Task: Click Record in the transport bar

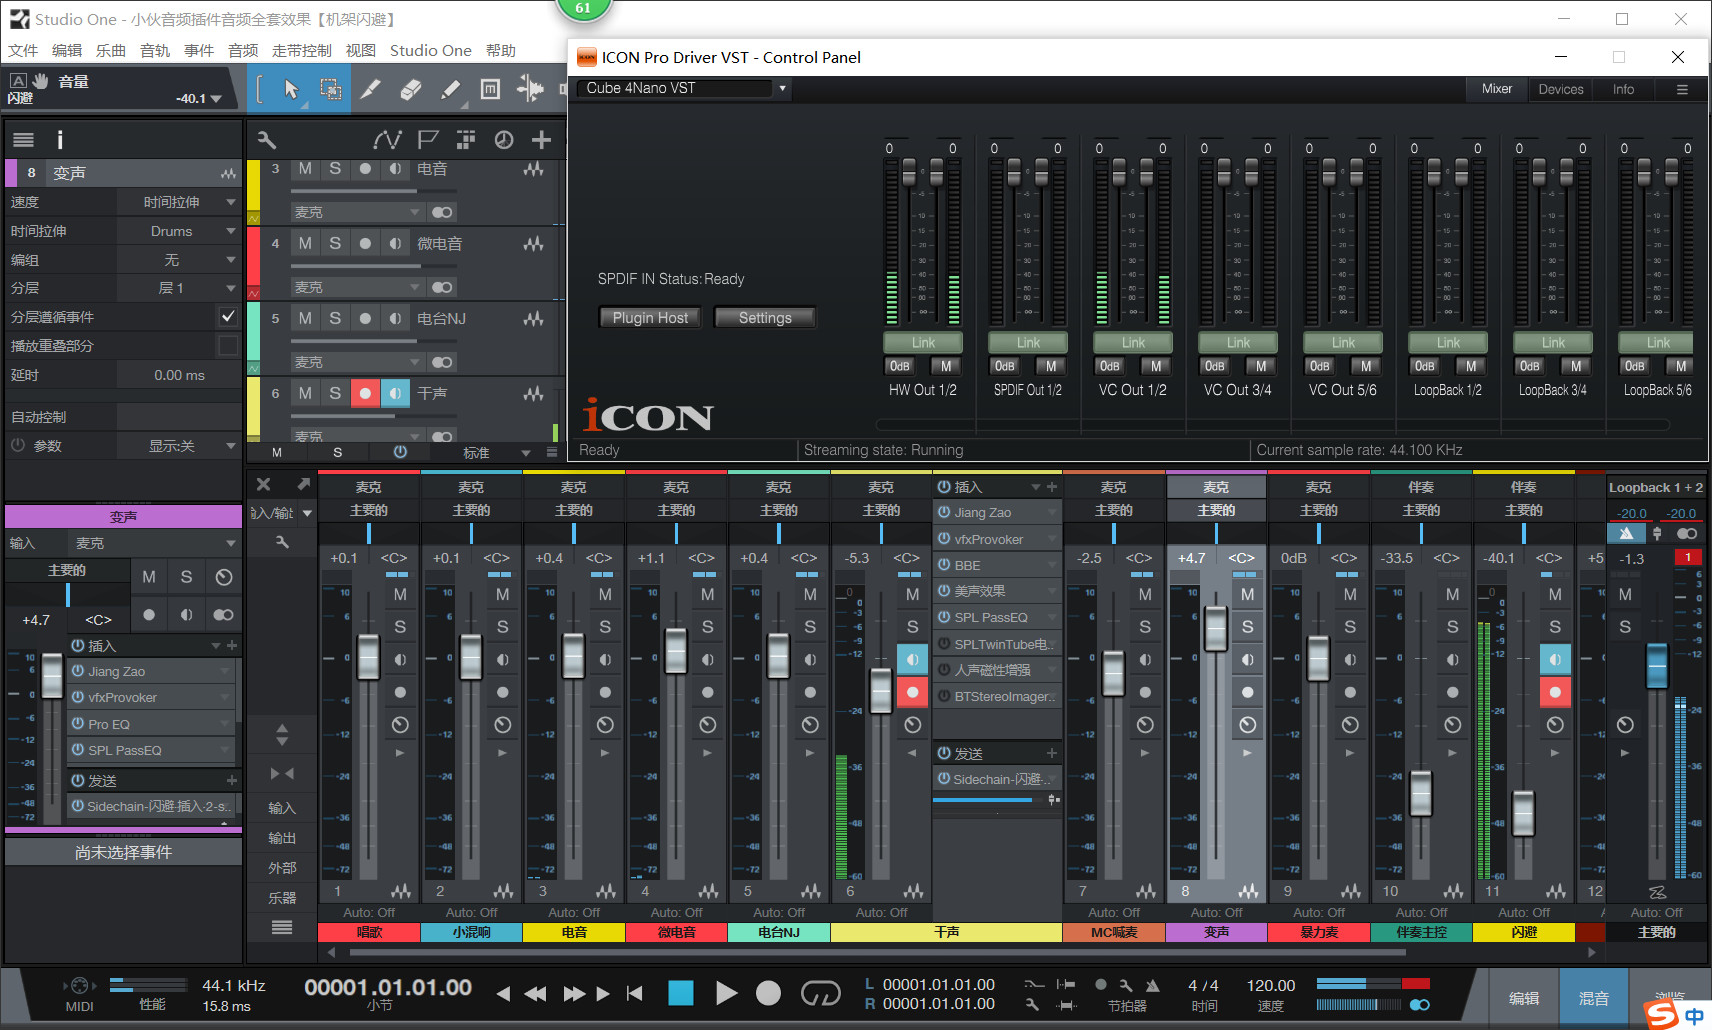Action: click(768, 992)
